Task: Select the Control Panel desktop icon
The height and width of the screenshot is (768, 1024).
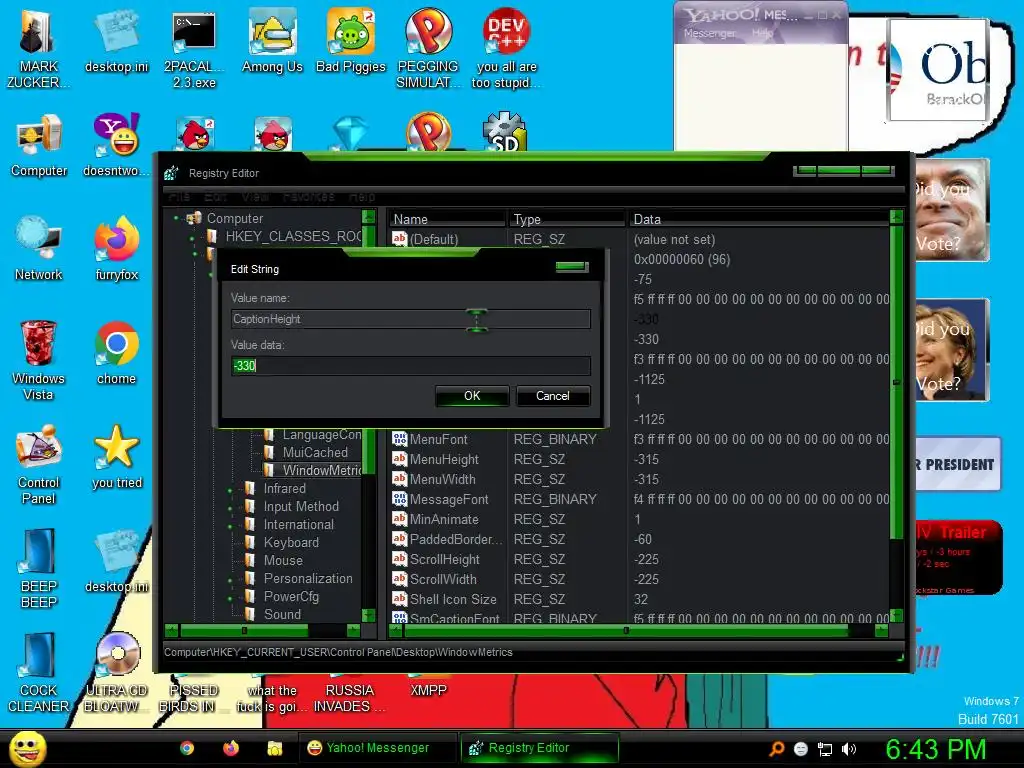Action: point(39,465)
